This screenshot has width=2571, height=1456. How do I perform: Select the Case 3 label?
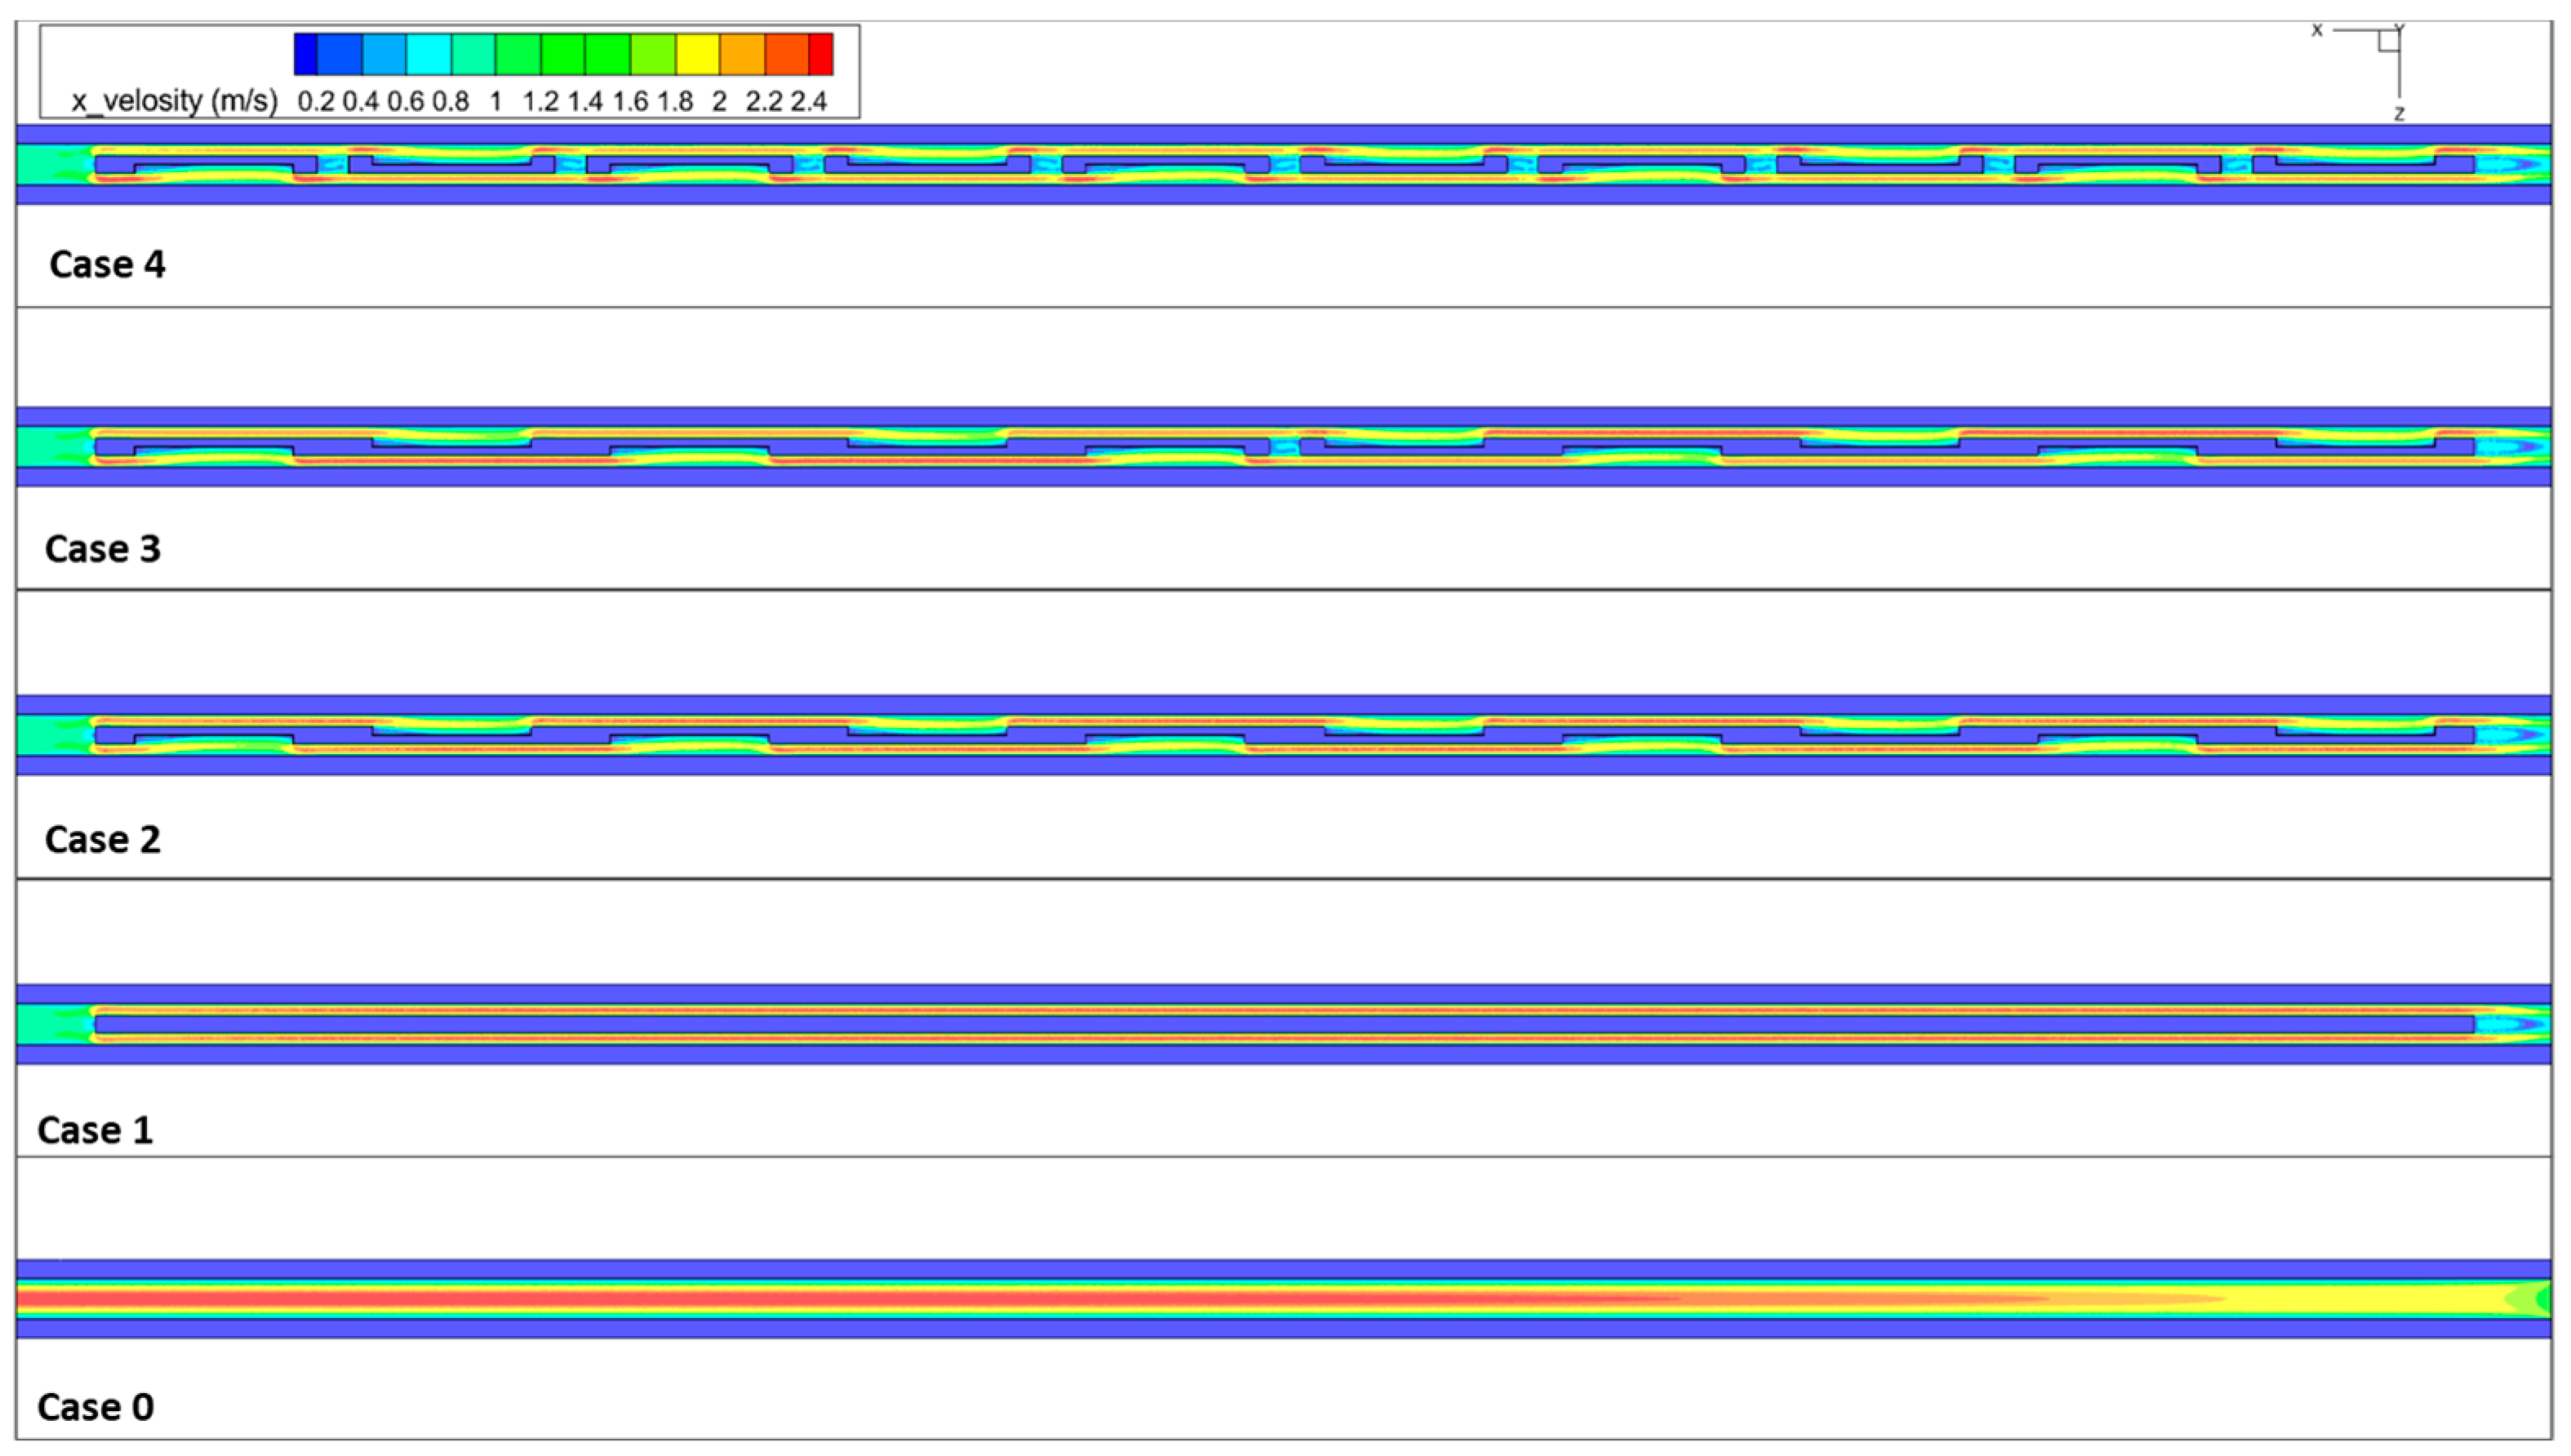point(103,548)
